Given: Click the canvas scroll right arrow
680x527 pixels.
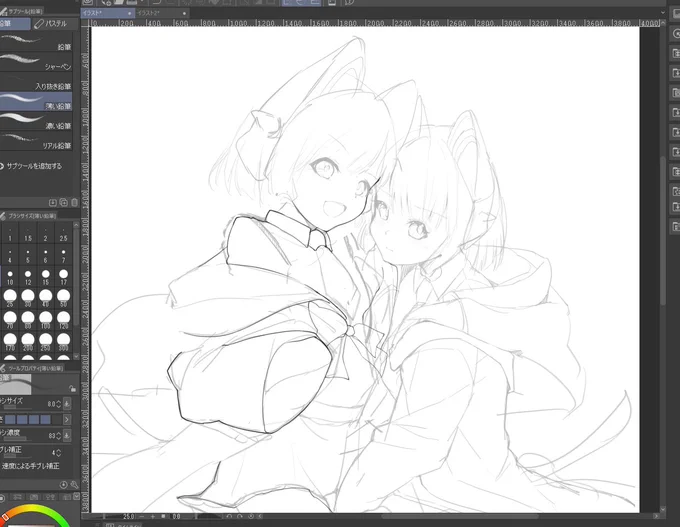Looking at the screenshot, I should point(656,516).
